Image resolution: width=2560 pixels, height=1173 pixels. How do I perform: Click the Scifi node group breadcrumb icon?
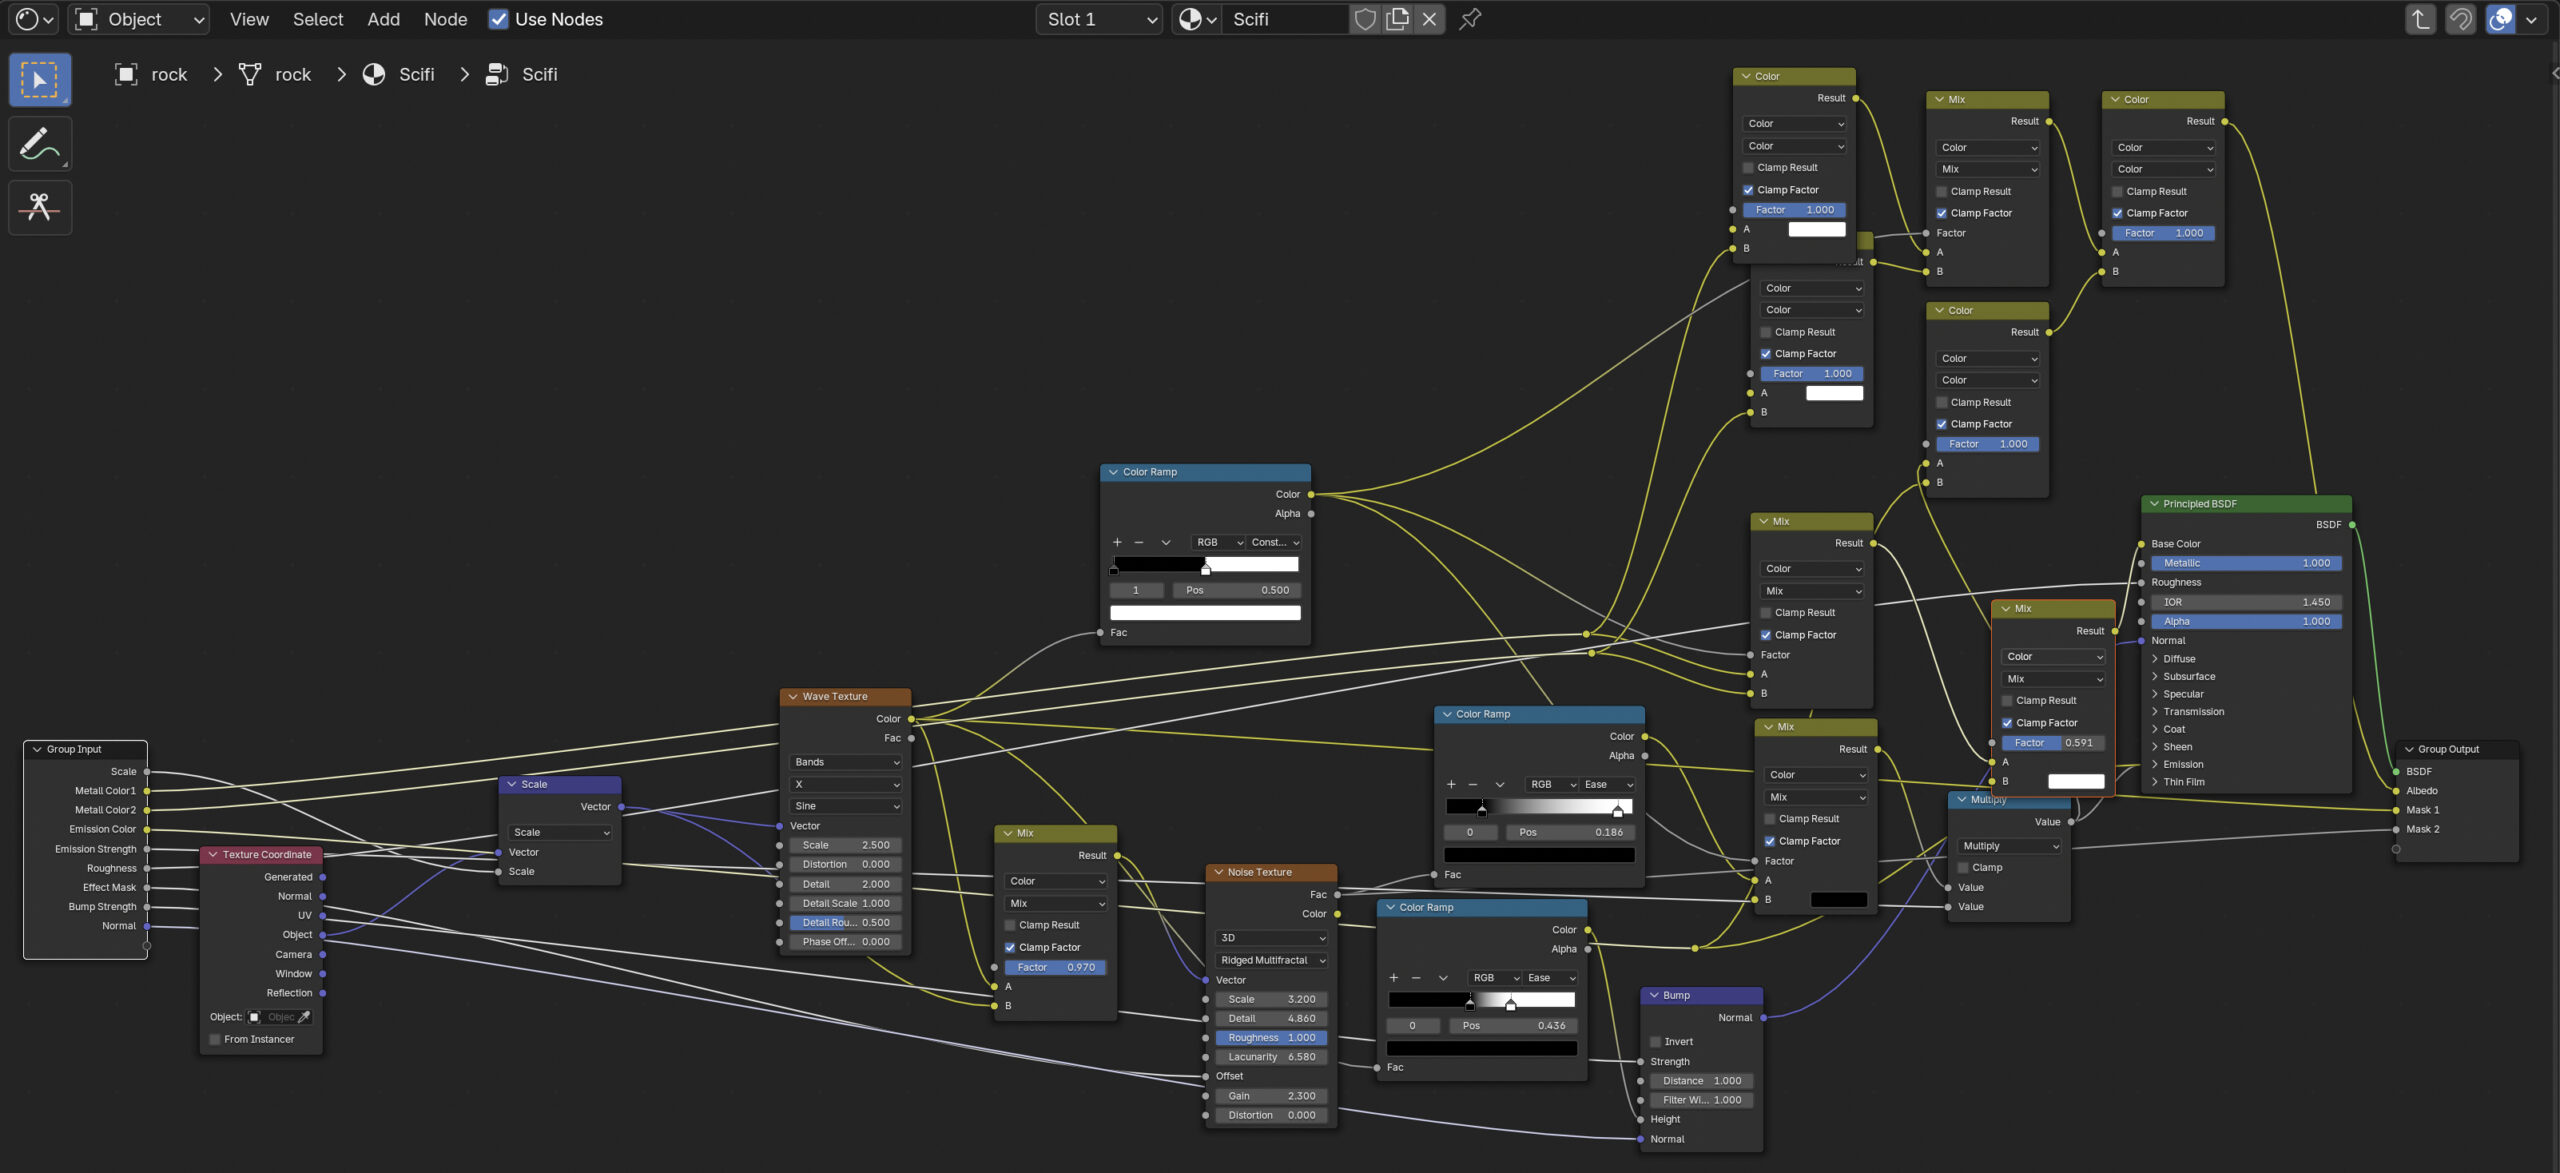(497, 74)
